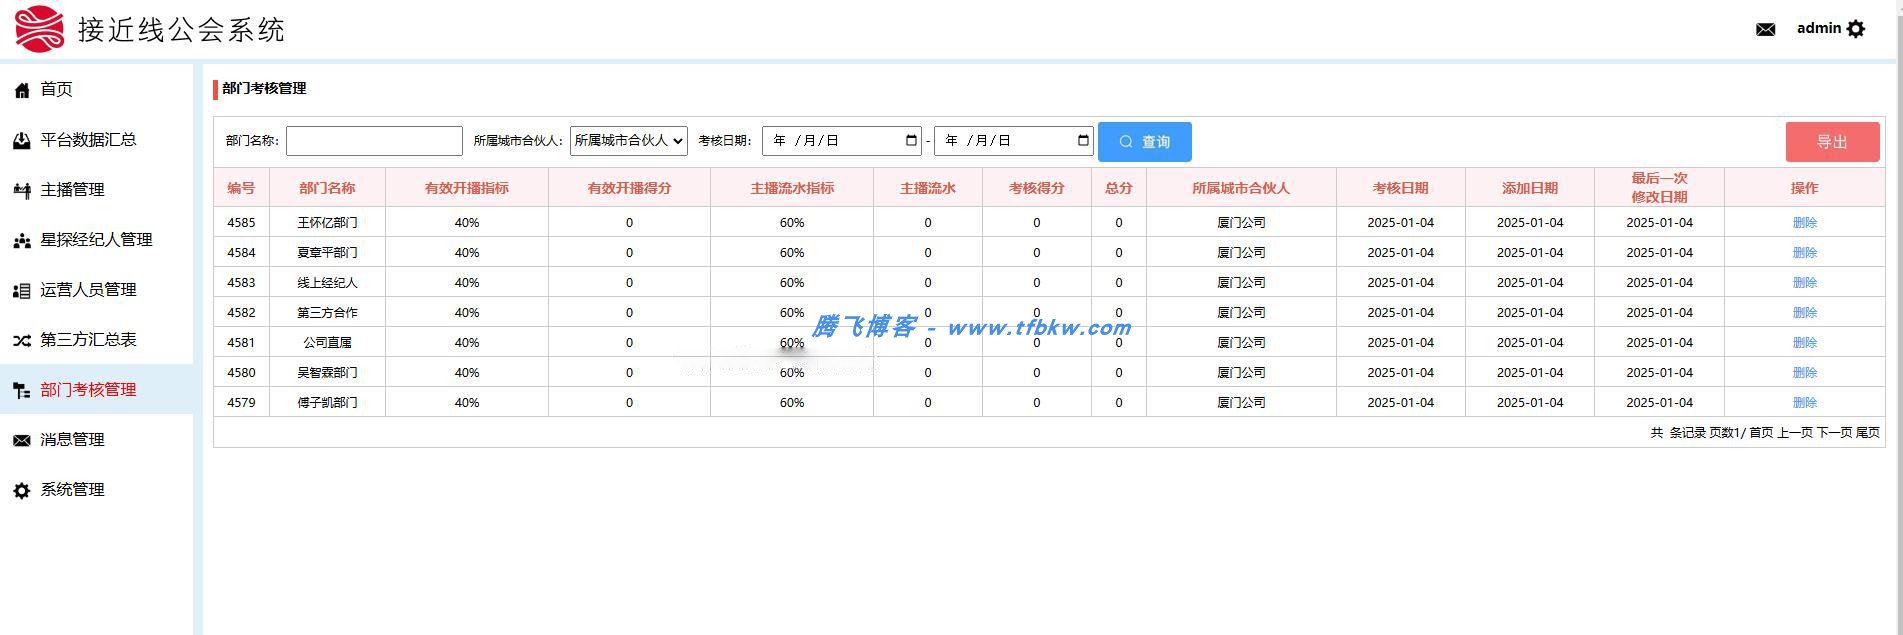Viewport: 1903px width, 635px height.
Task: Click 下一页 pagination link
Action: coord(1834,433)
